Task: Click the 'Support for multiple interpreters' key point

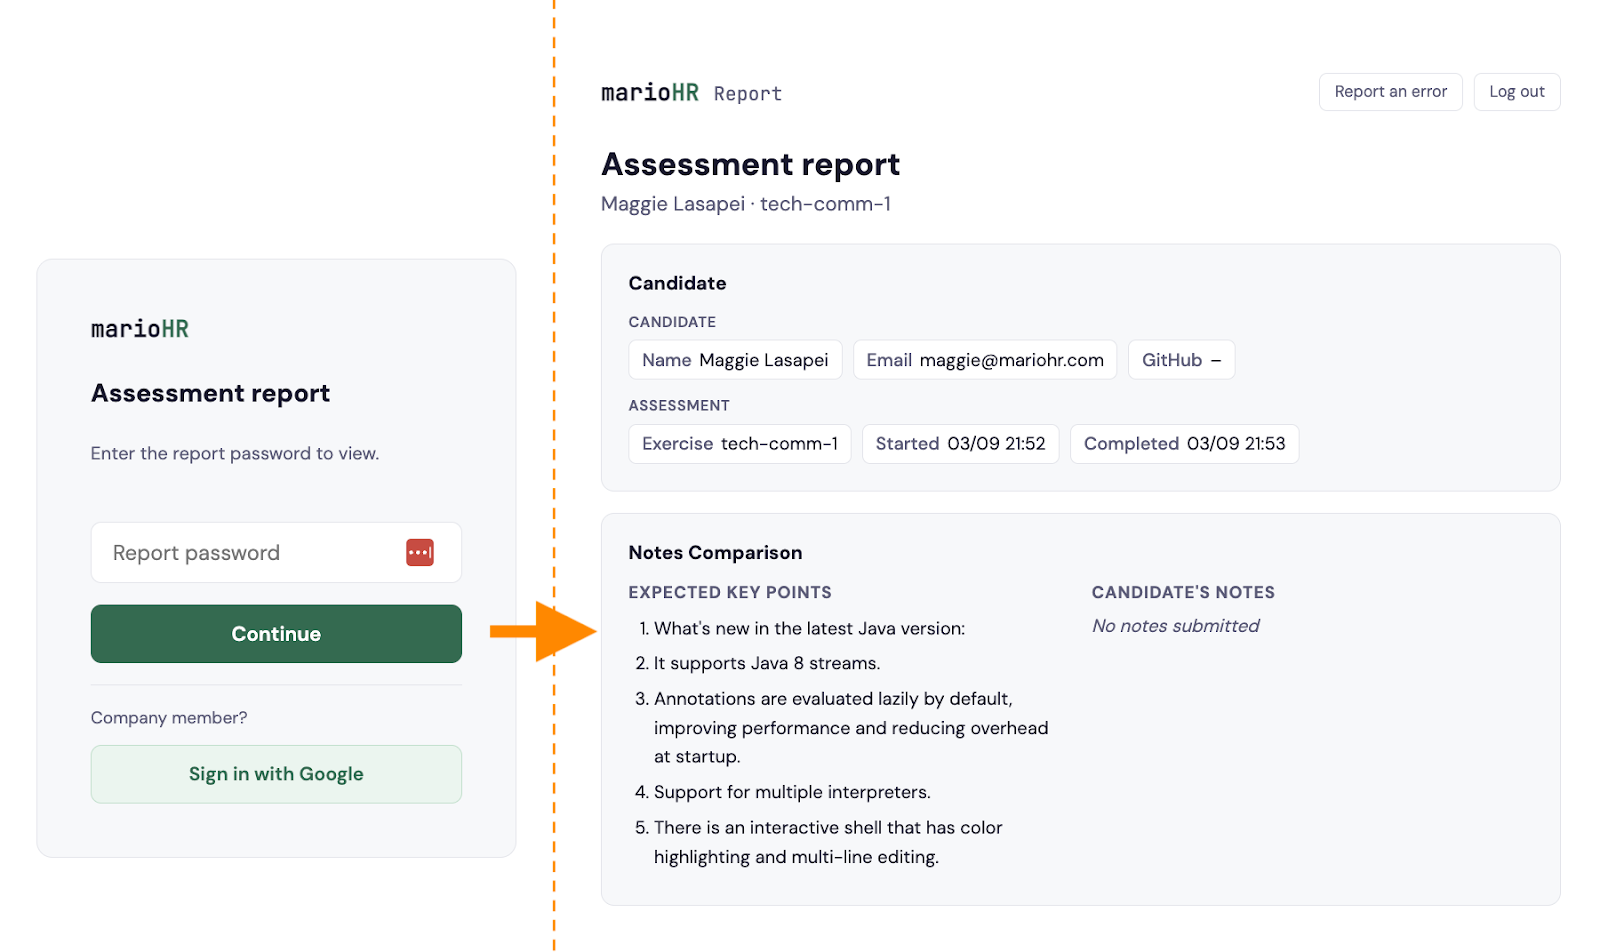Action: point(791,792)
